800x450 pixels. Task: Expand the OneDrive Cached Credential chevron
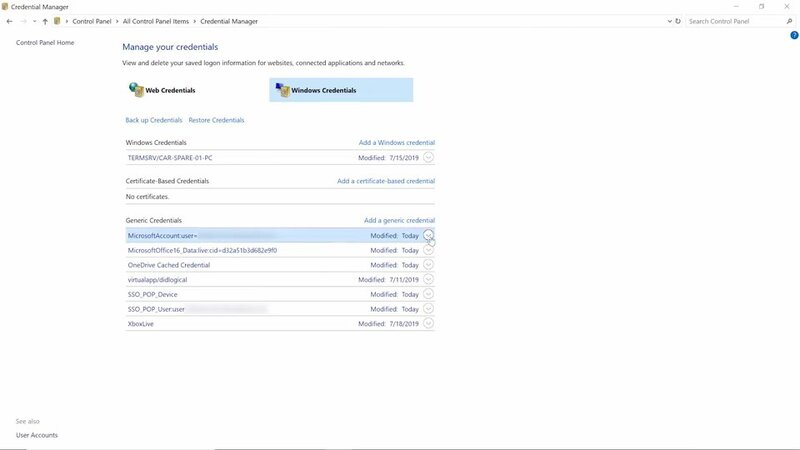click(x=429, y=265)
